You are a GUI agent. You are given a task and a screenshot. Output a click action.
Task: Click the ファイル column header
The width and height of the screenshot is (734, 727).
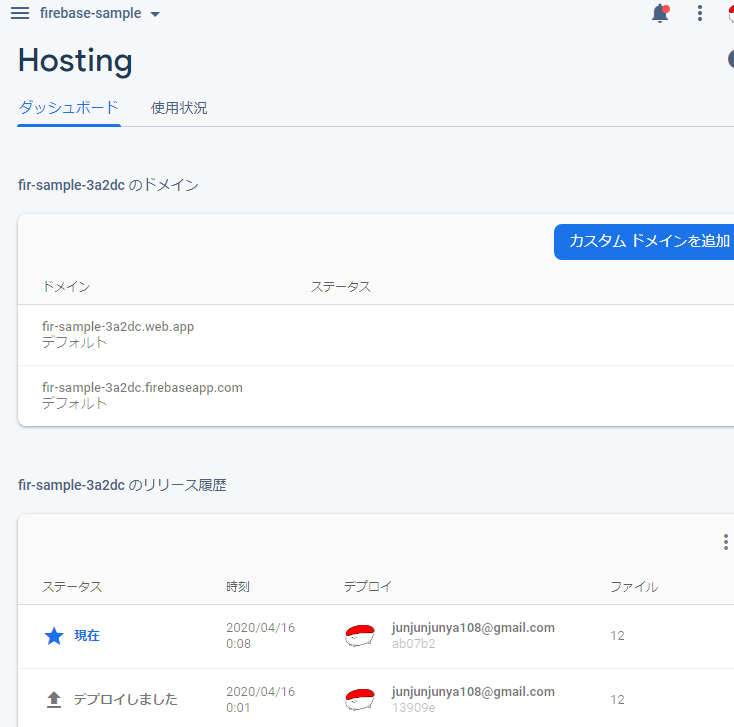(634, 587)
